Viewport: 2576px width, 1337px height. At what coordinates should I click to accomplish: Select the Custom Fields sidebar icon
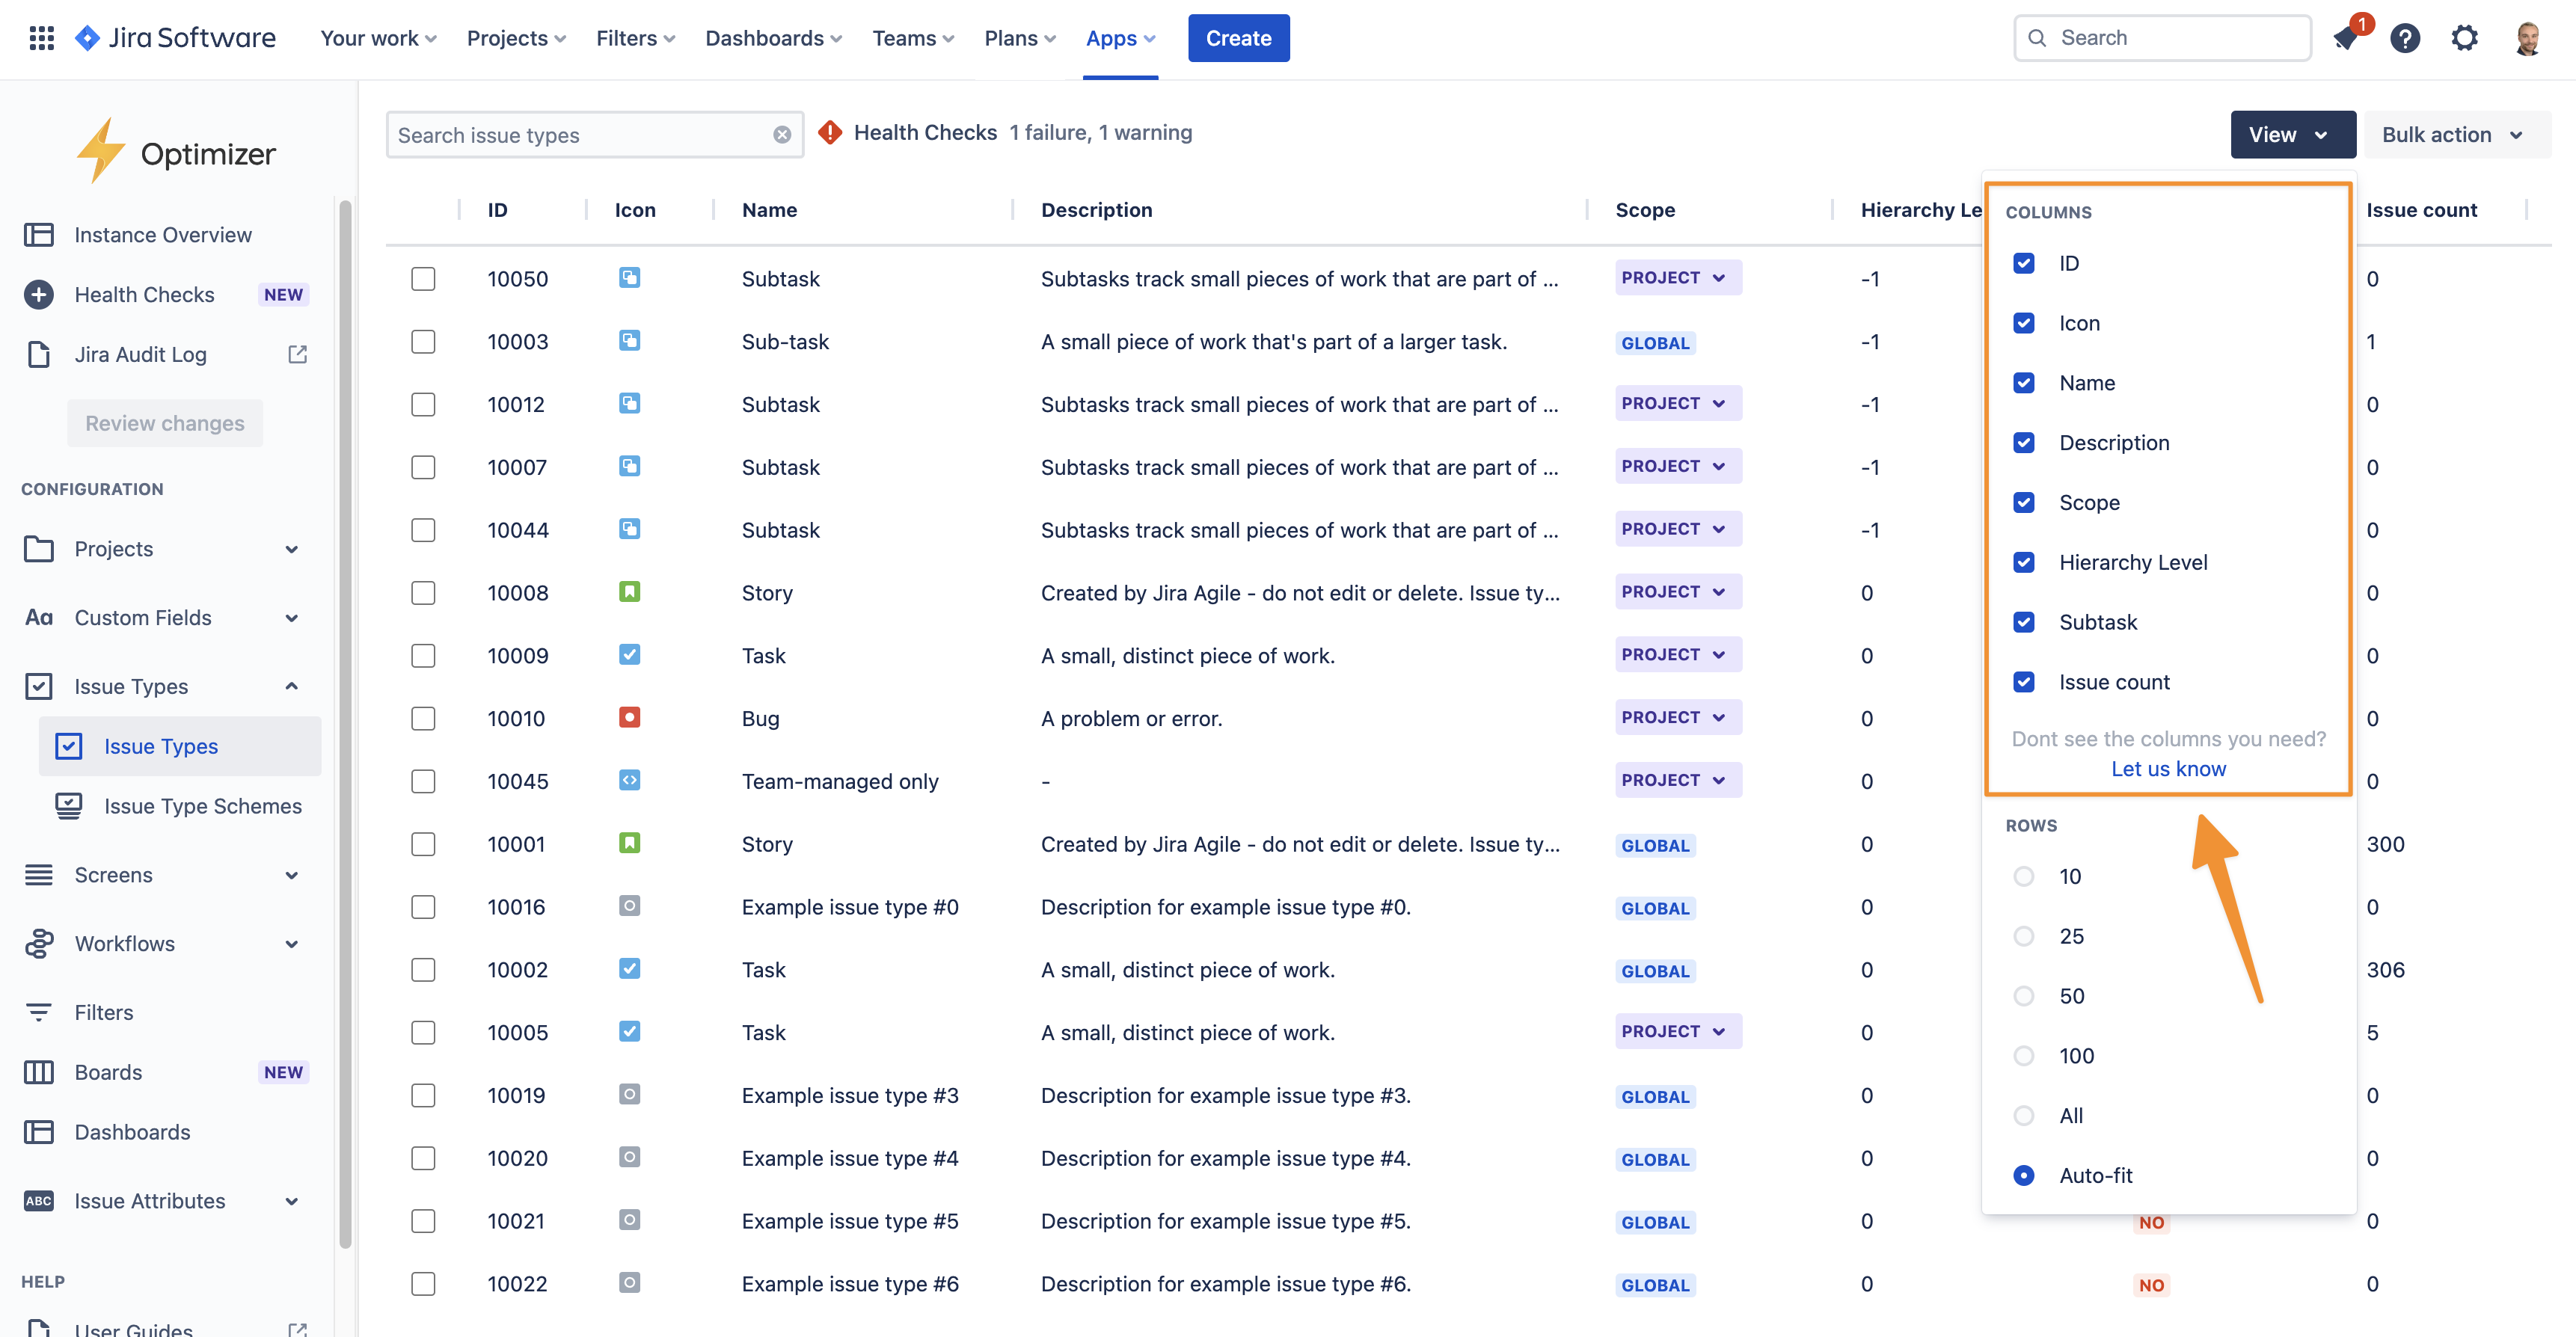[x=39, y=617]
